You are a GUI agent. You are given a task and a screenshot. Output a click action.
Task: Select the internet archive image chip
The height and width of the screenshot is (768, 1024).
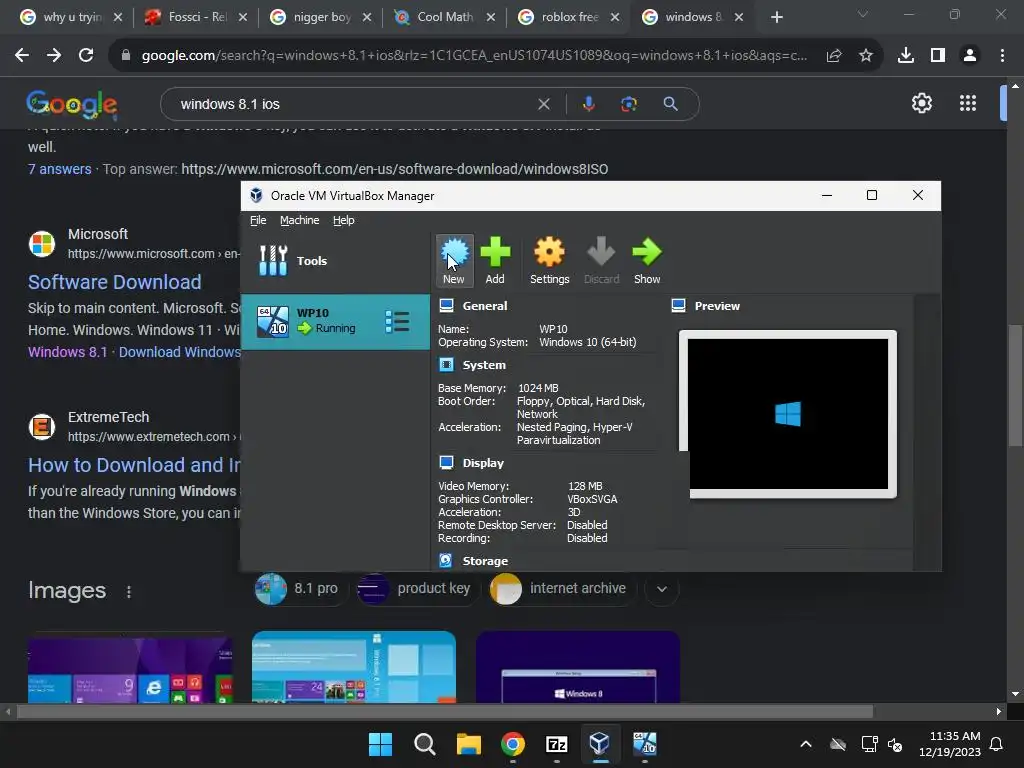click(x=561, y=588)
